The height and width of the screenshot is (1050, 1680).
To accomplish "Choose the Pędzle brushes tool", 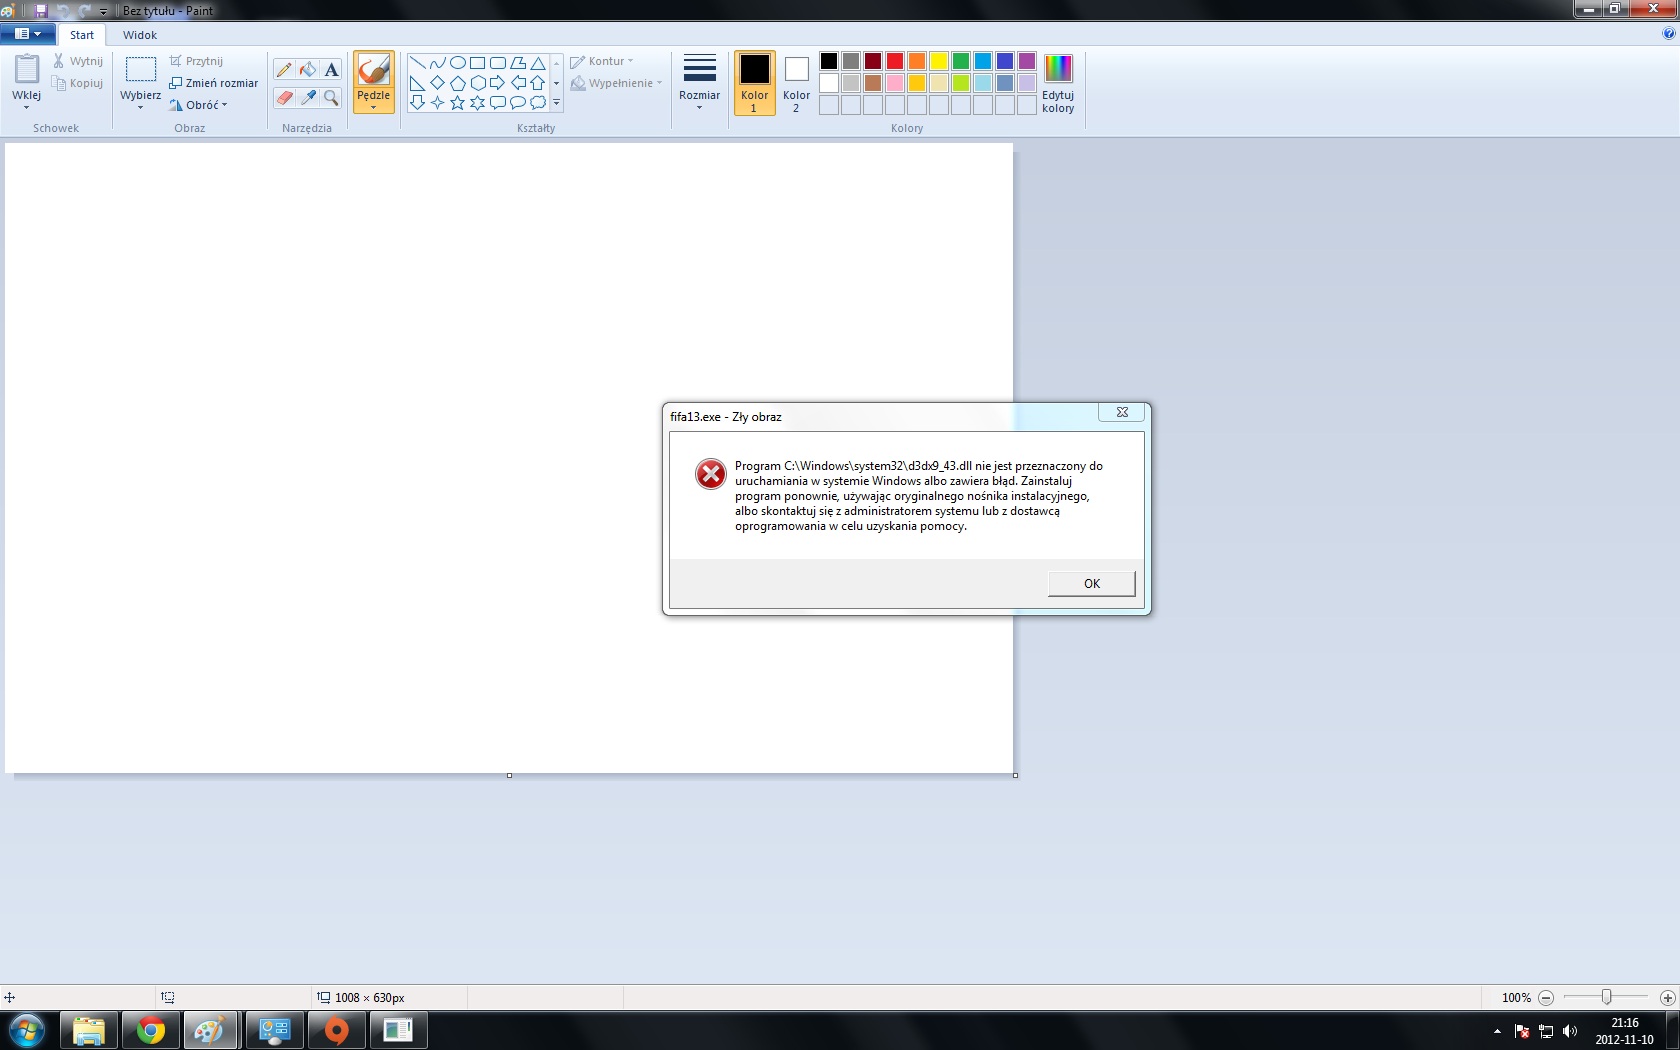I will pos(373,81).
